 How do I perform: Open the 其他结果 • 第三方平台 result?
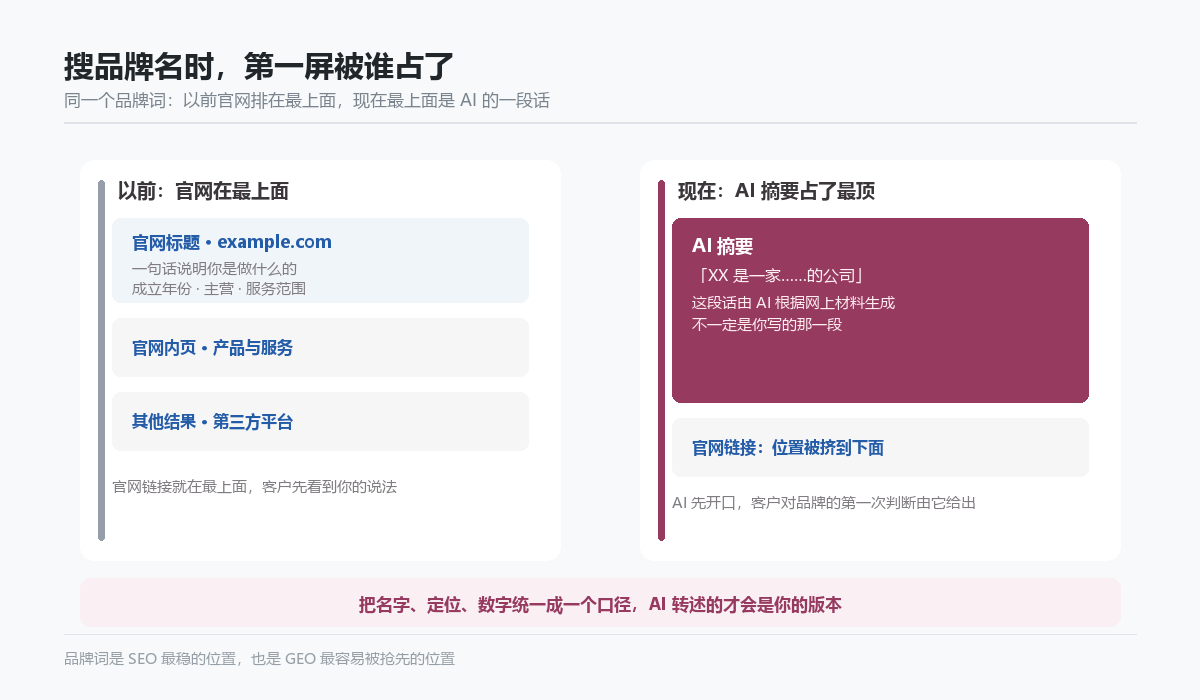click(x=320, y=422)
